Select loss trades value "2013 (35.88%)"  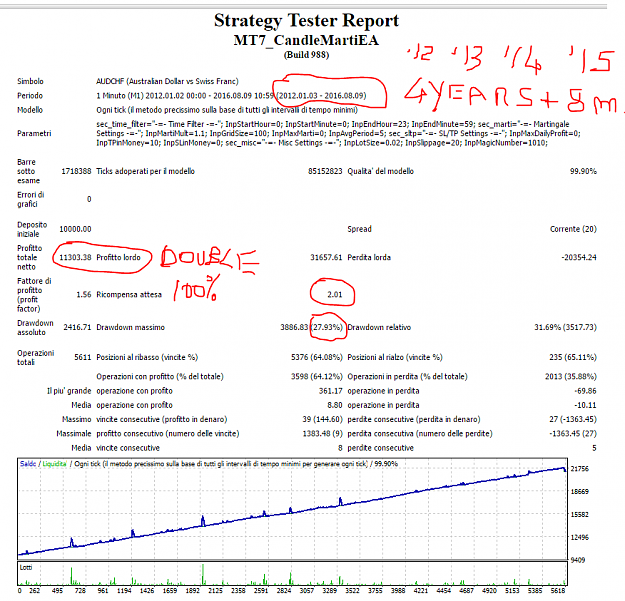pyautogui.click(x=571, y=376)
